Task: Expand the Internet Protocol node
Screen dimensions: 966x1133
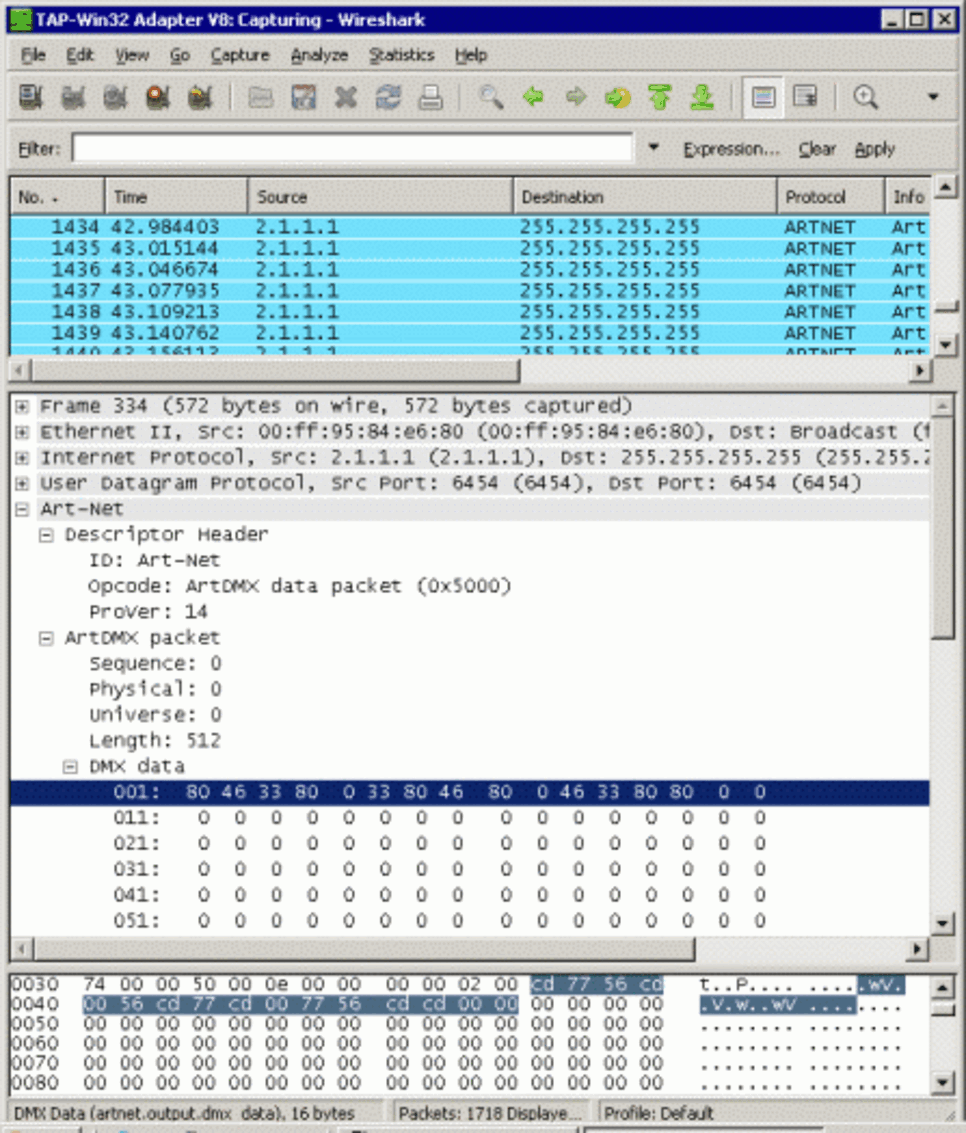Action: (x=22, y=458)
